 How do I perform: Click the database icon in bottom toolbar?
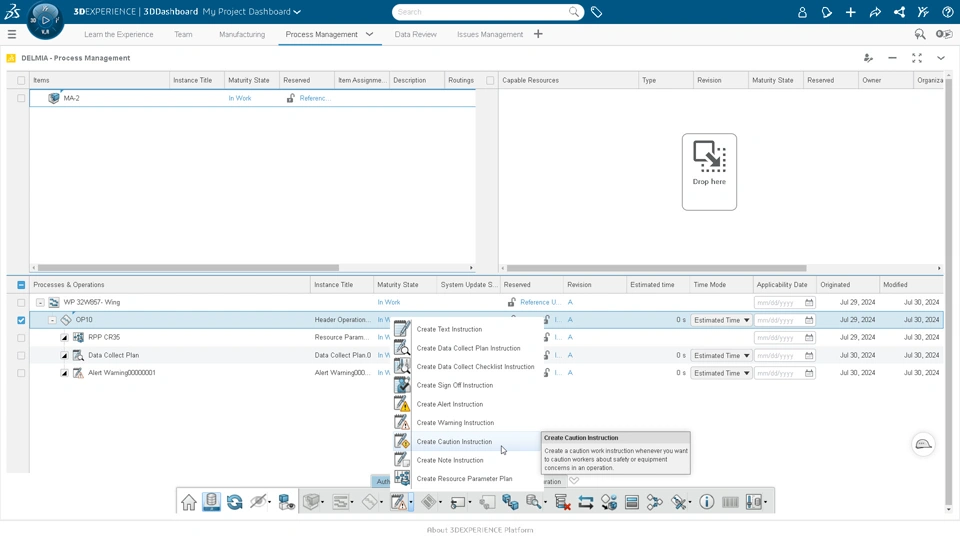[x=211, y=502]
